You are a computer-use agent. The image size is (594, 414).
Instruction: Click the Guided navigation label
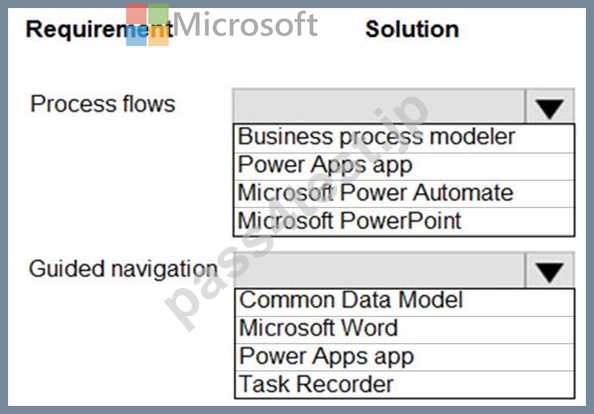click(123, 269)
